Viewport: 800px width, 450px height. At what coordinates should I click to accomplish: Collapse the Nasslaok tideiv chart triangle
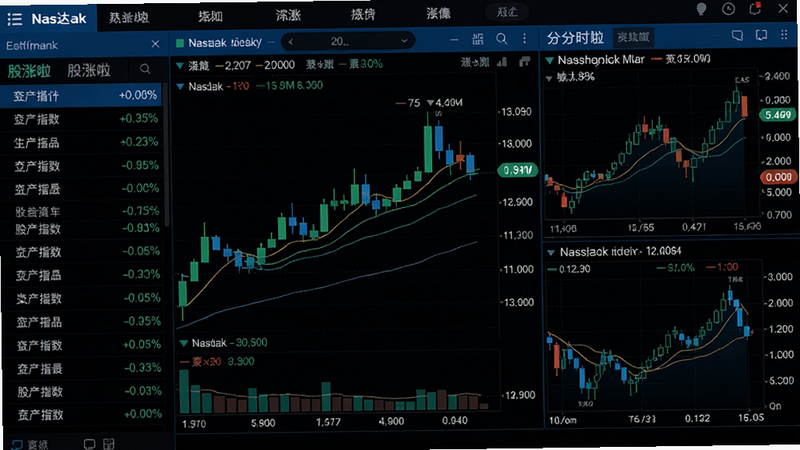(x=551, y=253)
